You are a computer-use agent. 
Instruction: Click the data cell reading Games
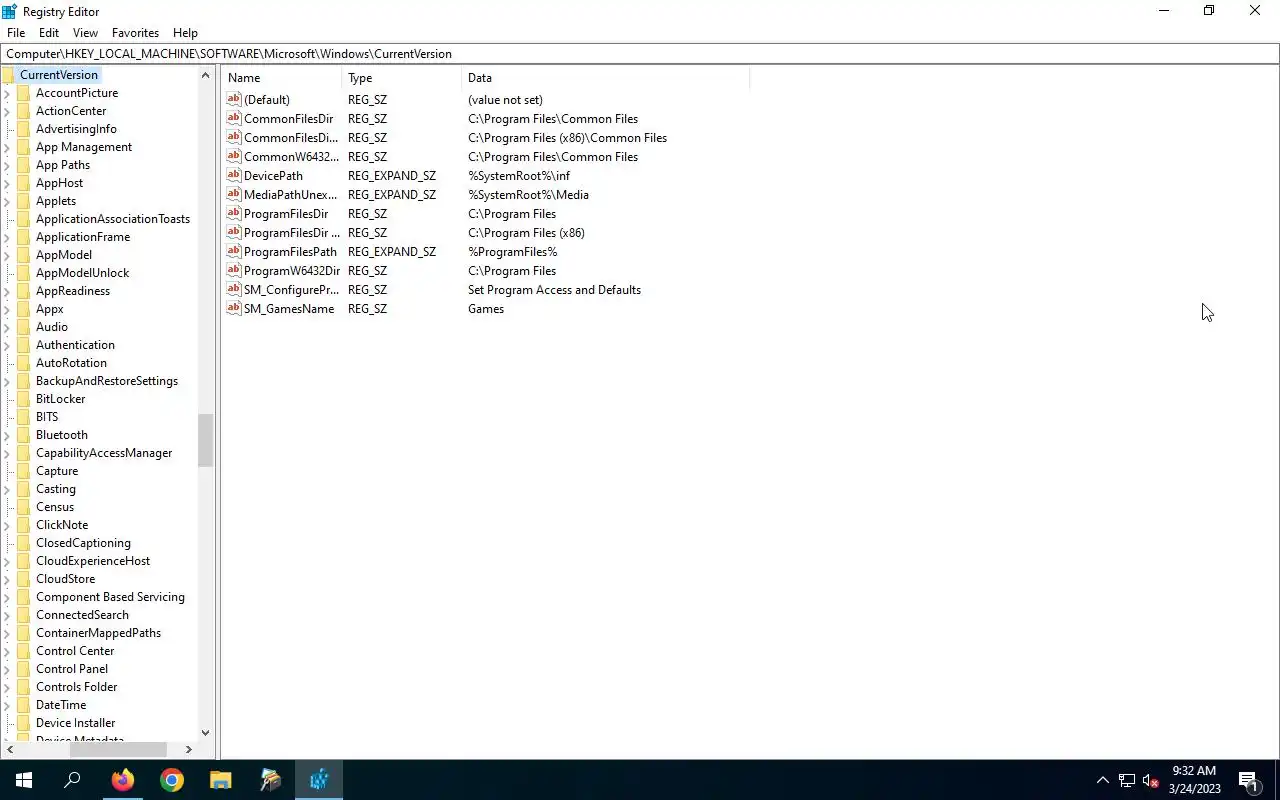pos(486,309)
